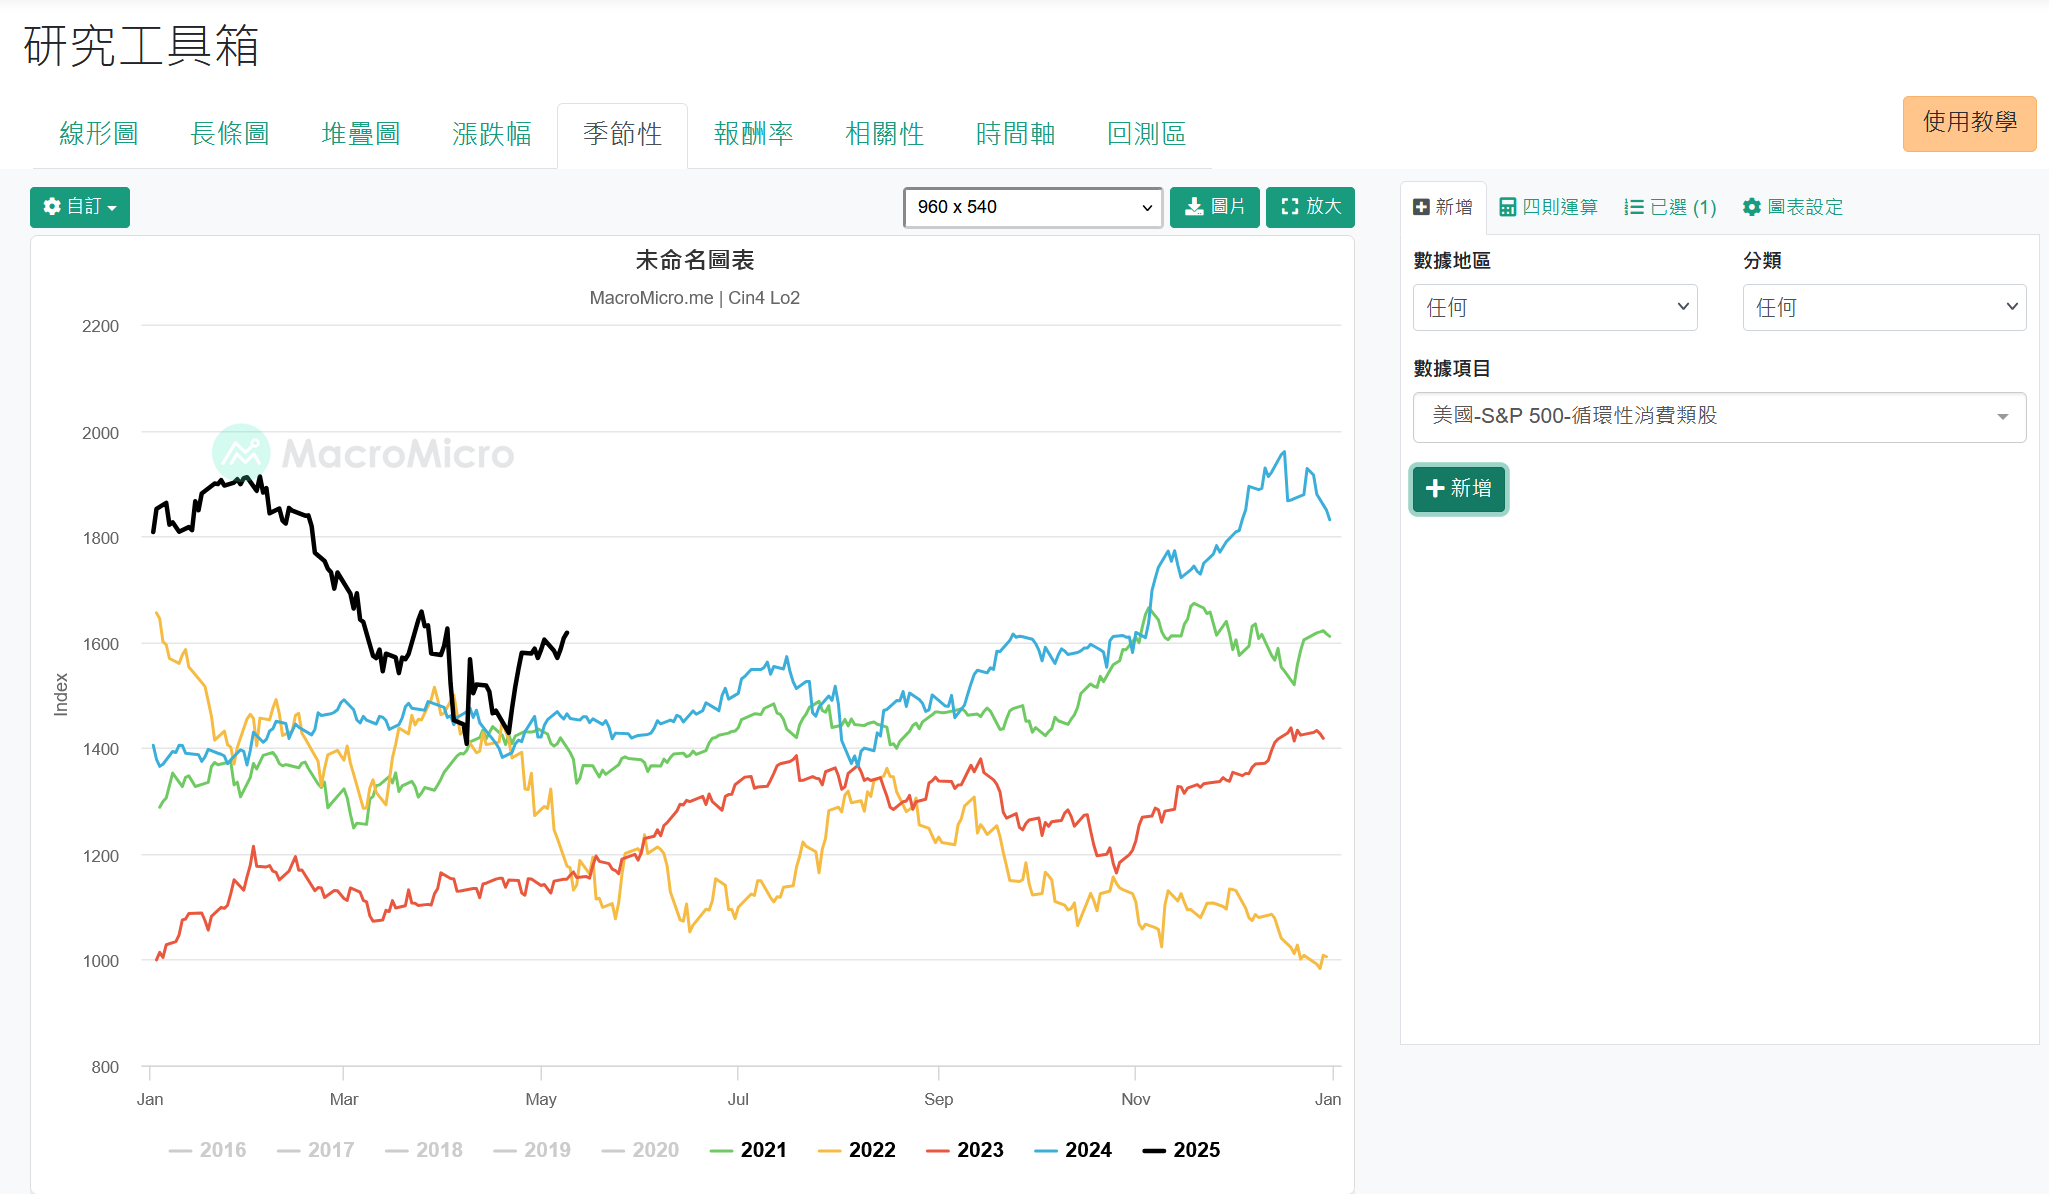Hide the 2022 orange line via the legend
The height and width of the screenshot is (1194, 2049).
coord(856,1150)
